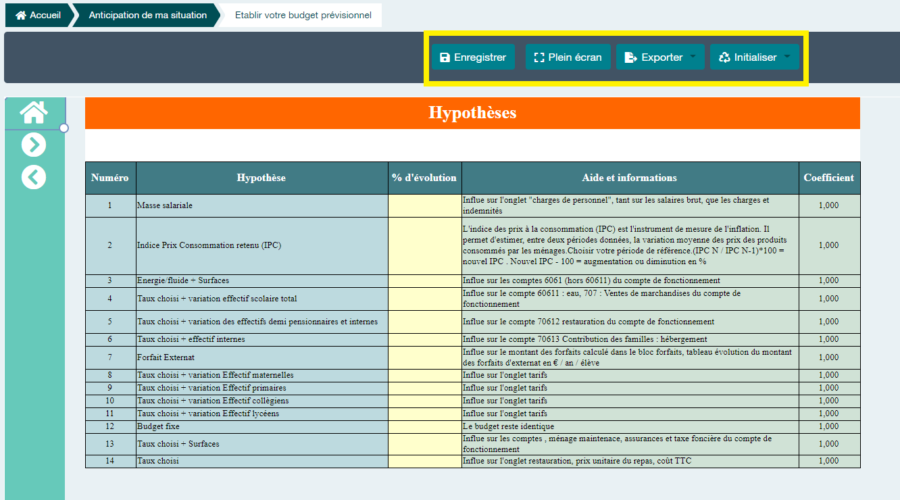Click the orange Hypothèses title banner

point(472,113)
